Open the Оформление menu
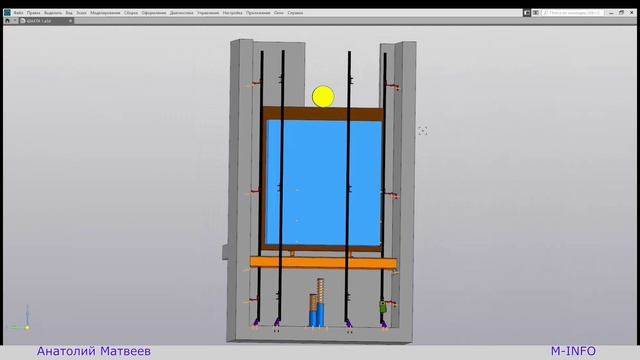 click(x=154, y=13)
